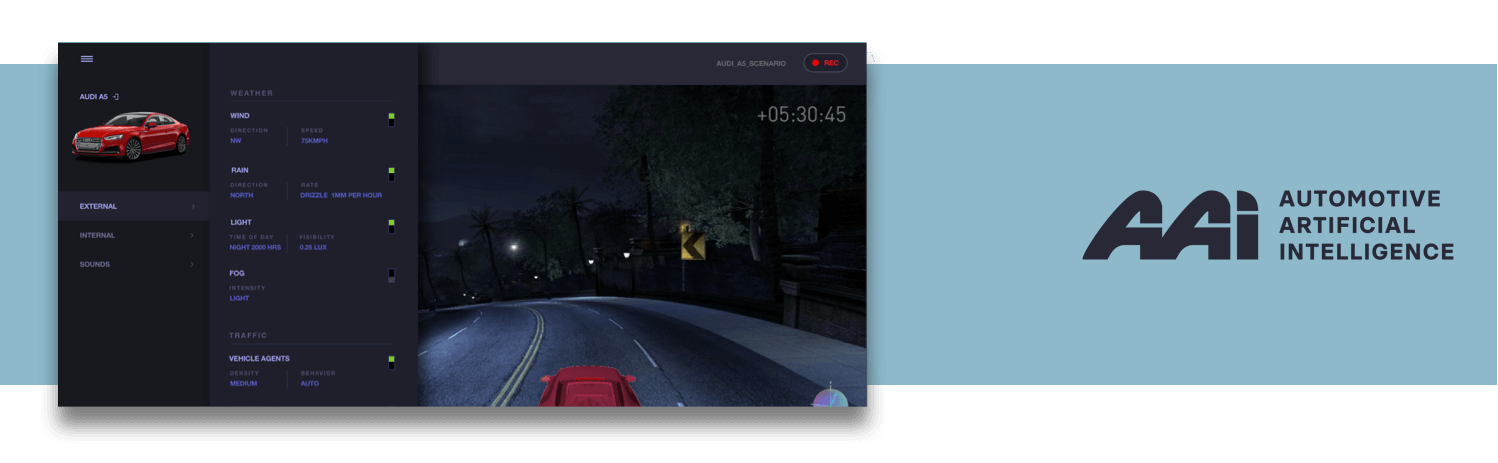The width and height of the screenshot is (1498, 463).
Task: Click the +05:30:45 timer display
Action: click(x=801, y=115)
